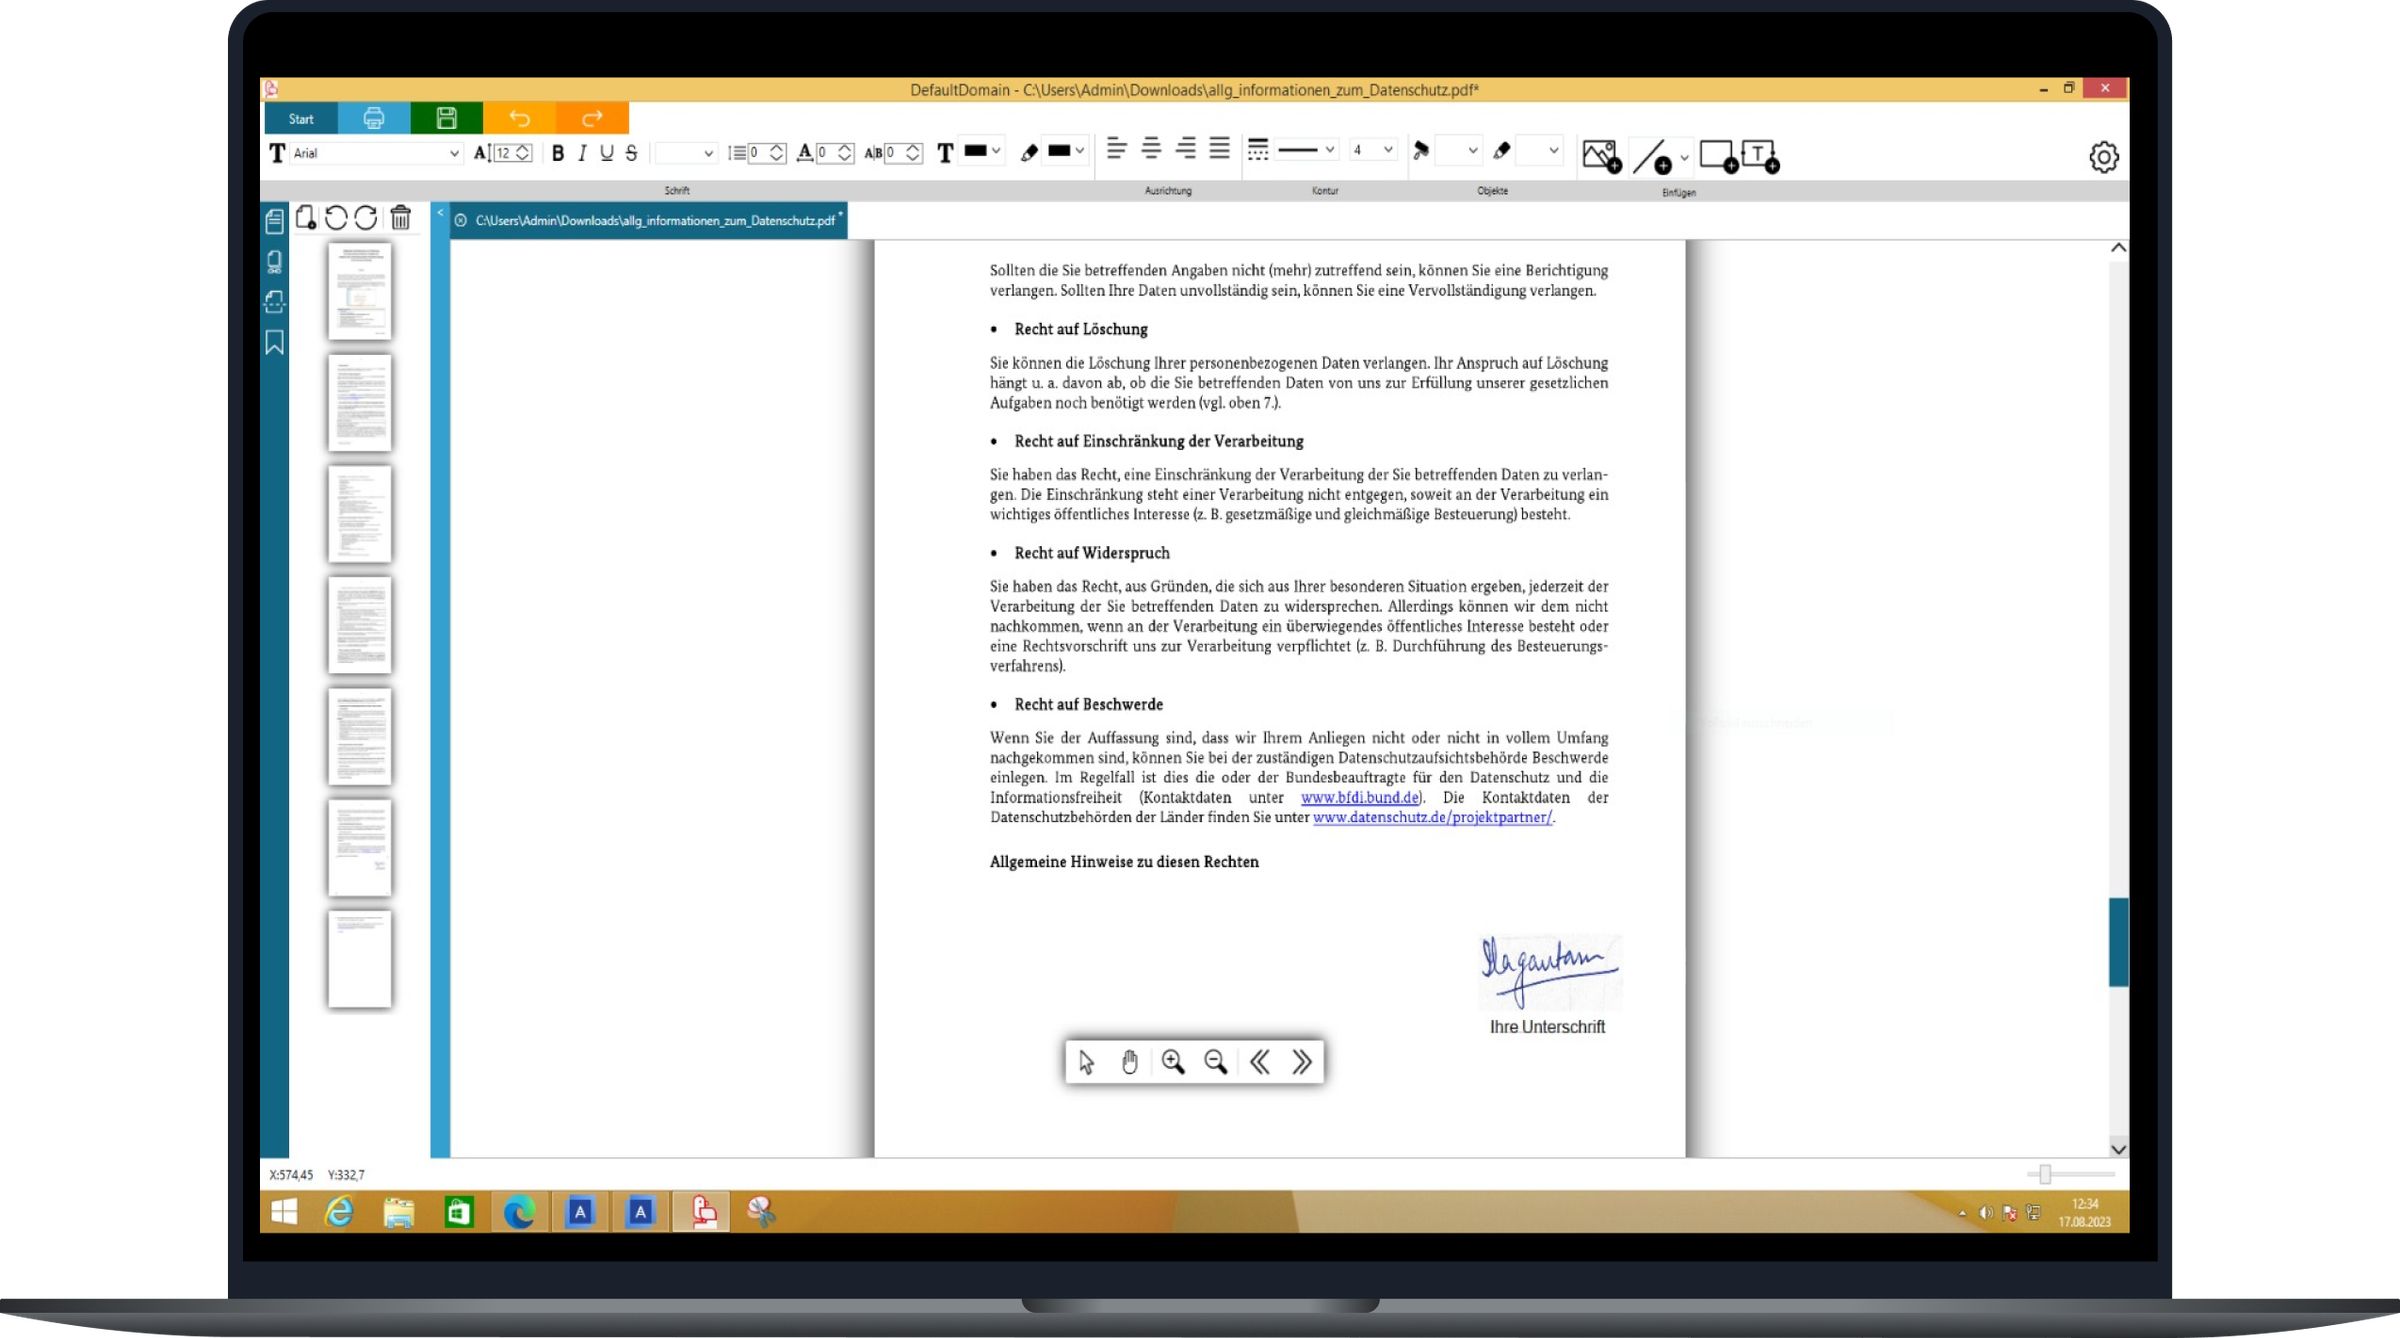
Task: Go to the next page
Action: coord(1302,1061)
